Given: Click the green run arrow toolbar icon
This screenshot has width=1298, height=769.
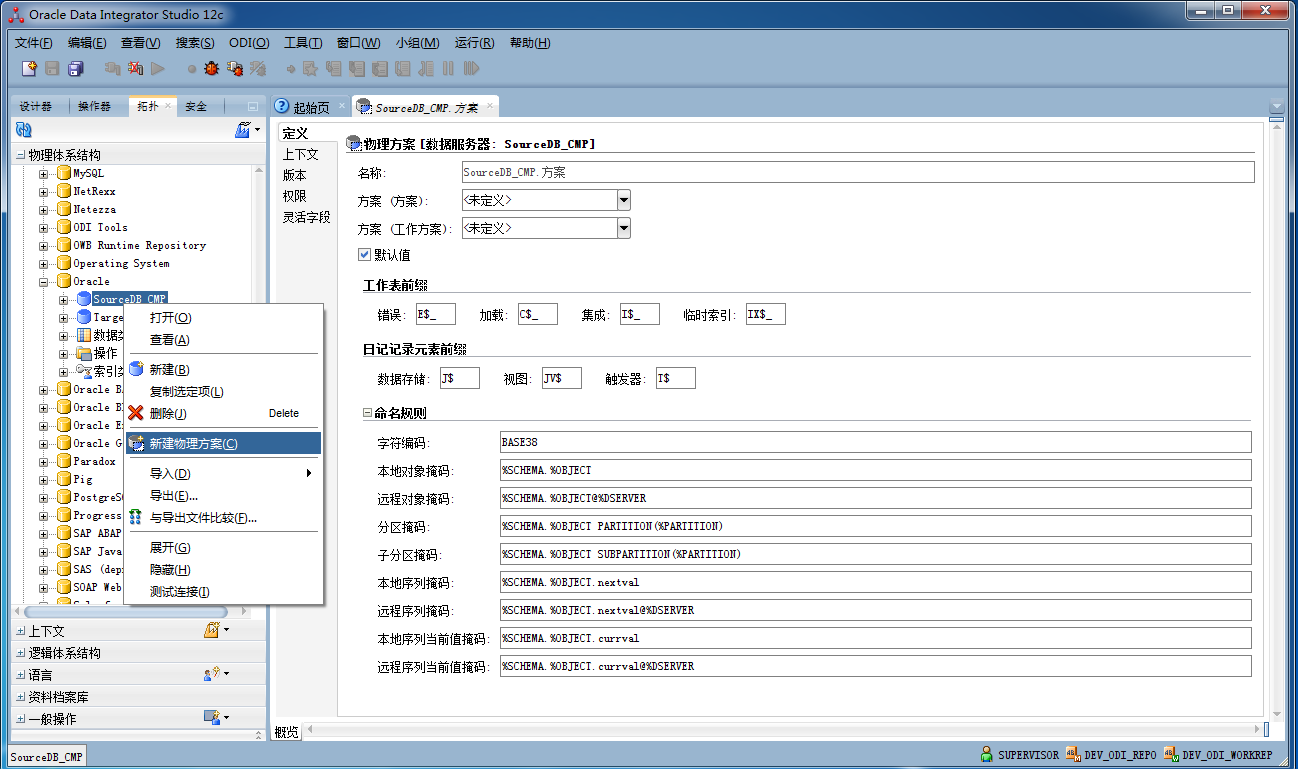Looking at the screenshot, I should pyautogui.click(x=158, y=68).
